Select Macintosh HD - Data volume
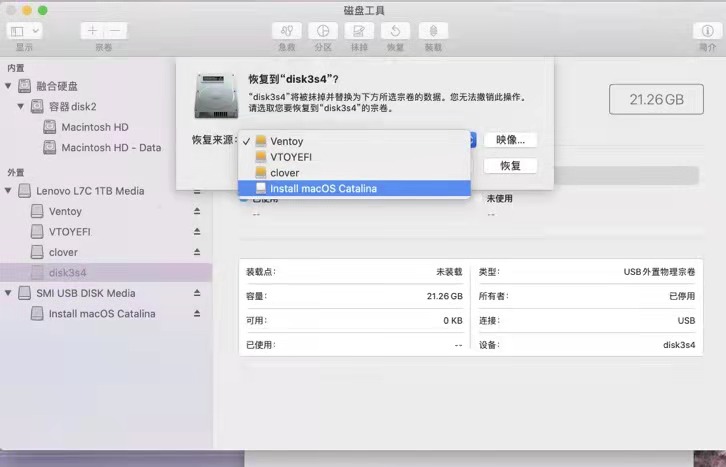The image size is (726, 467). coord(111,148)
